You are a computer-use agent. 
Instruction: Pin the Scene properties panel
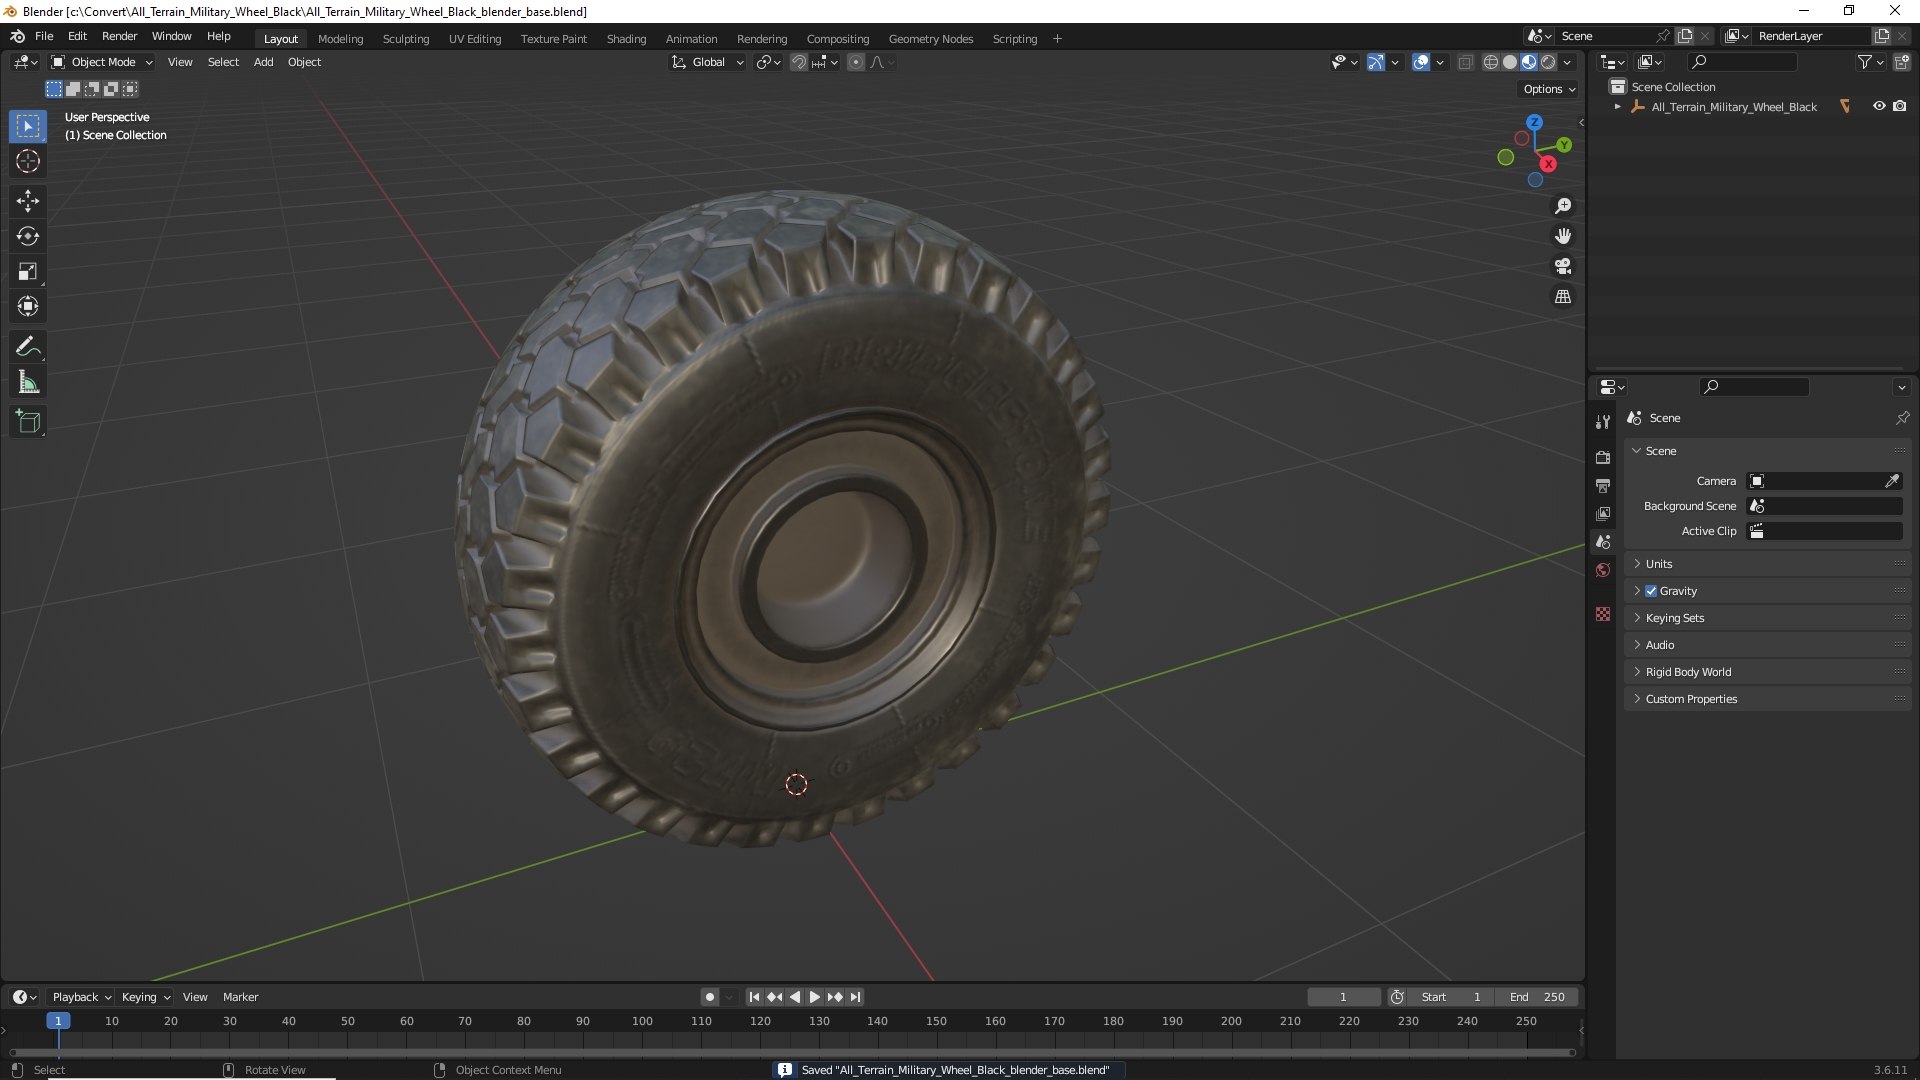(1902, 418)
